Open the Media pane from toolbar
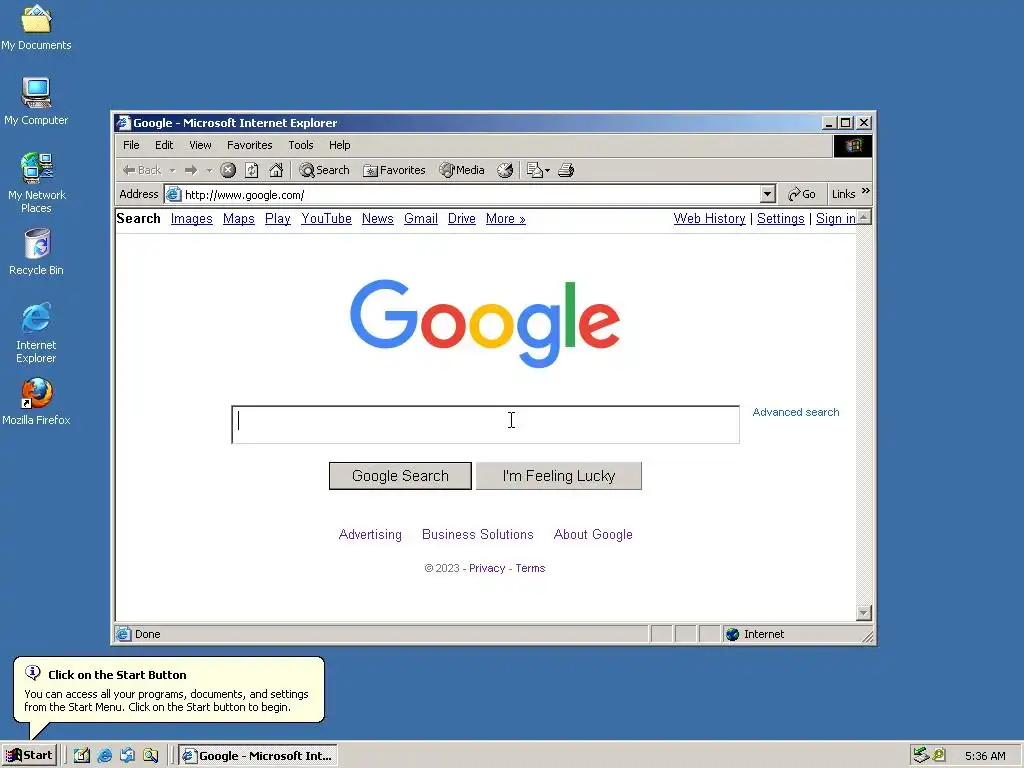Image resolution: width=1024 pixels, height=768 pixels. [x=462, y=170]
